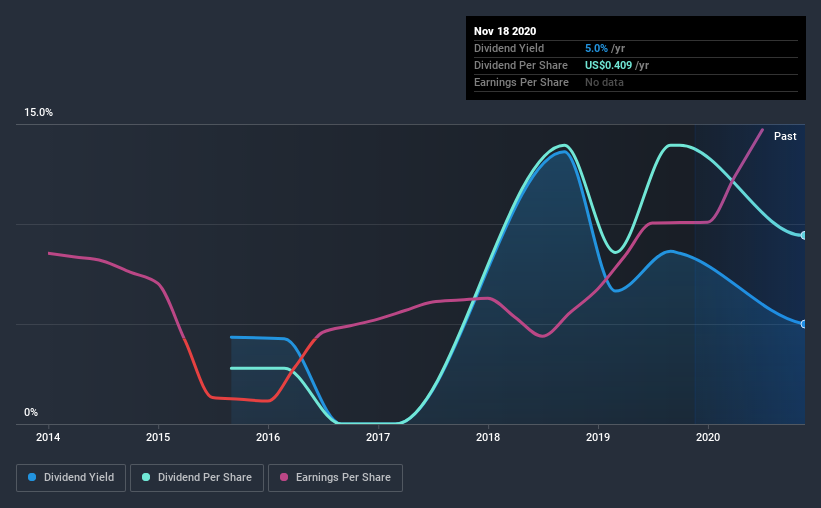Click the tooltip 'Dividend Per Share' row label
The image size is (821, 508).
click(520, 65)
